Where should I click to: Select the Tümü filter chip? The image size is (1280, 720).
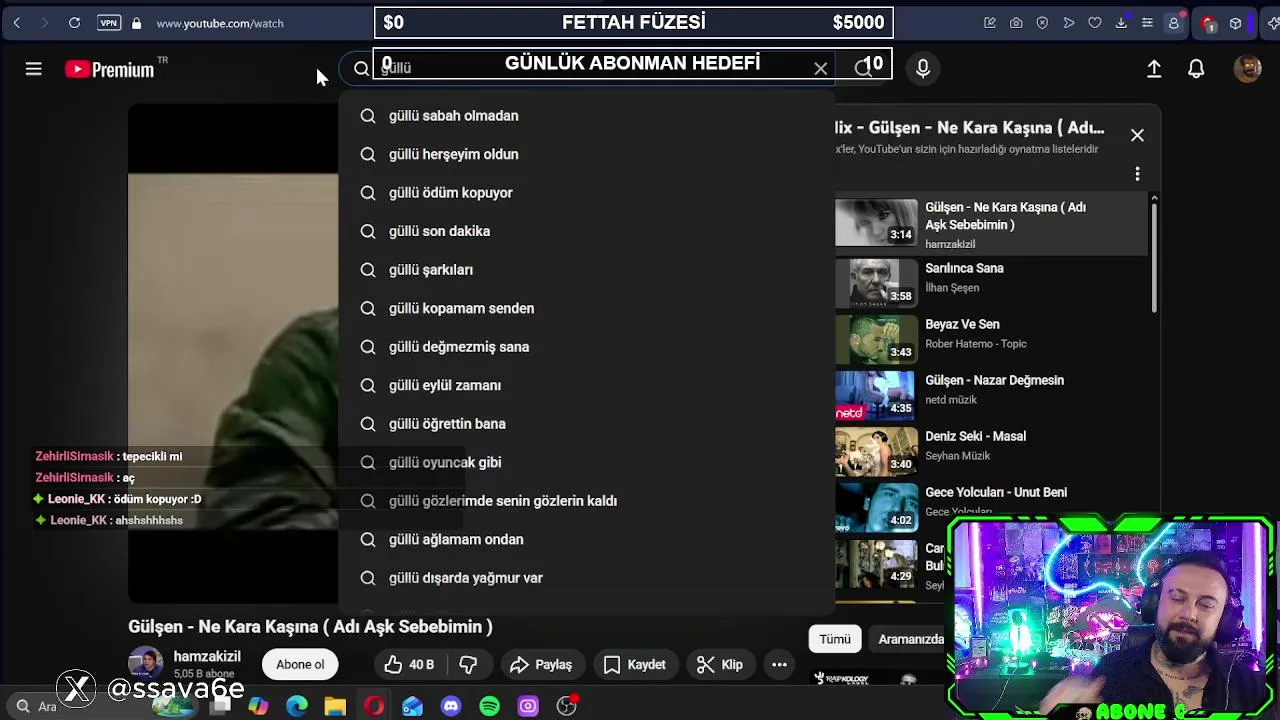[835, 639]
